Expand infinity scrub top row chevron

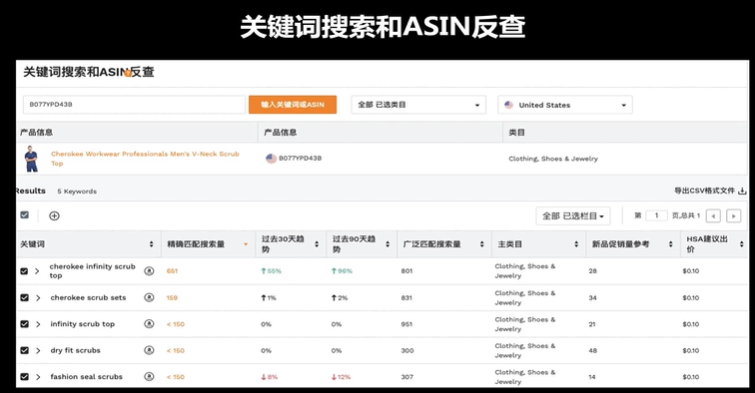38,324
